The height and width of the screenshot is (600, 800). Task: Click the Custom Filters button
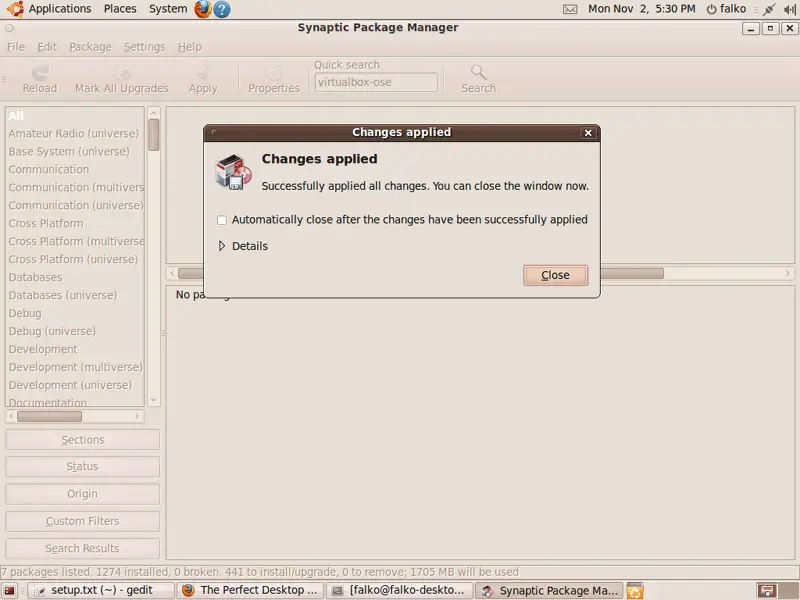pos(83,521)
